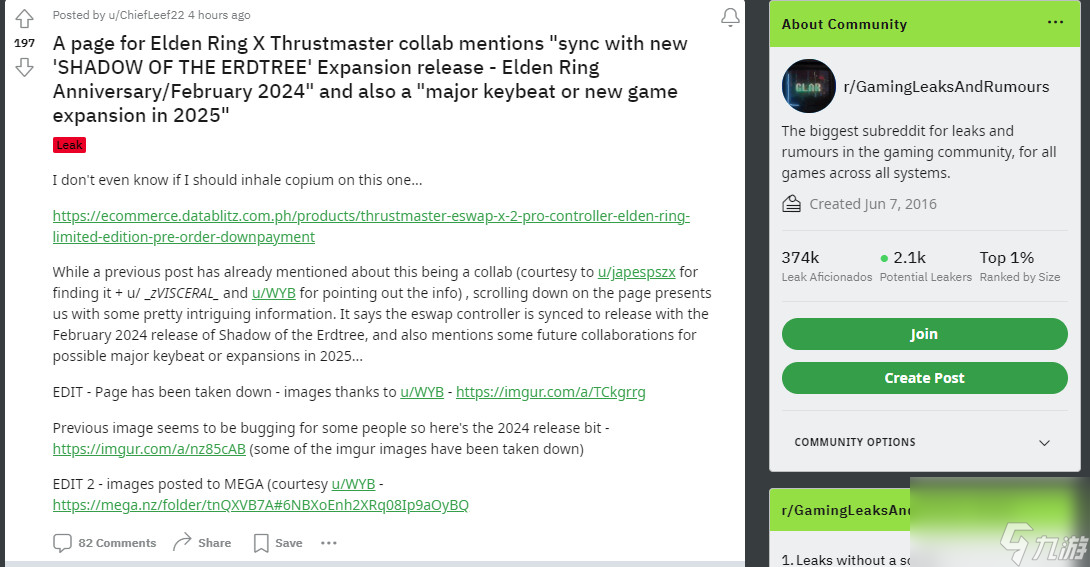The width and height of the screenshot is (1090, 567).
Task: Toggle the post notification bell
Action: coord(730,17)
